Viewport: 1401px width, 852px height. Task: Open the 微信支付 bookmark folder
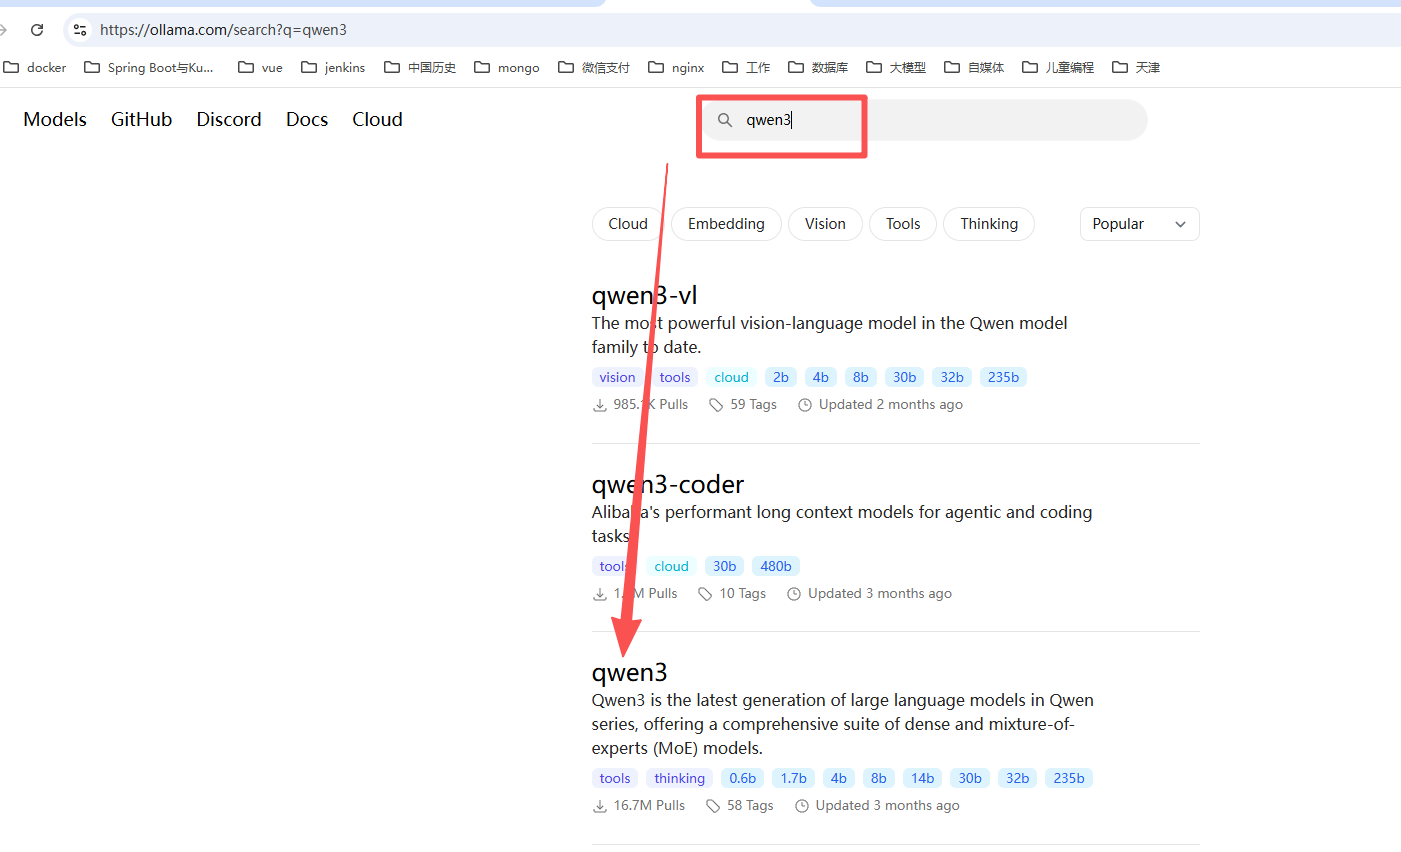click(x=594, y=67)
